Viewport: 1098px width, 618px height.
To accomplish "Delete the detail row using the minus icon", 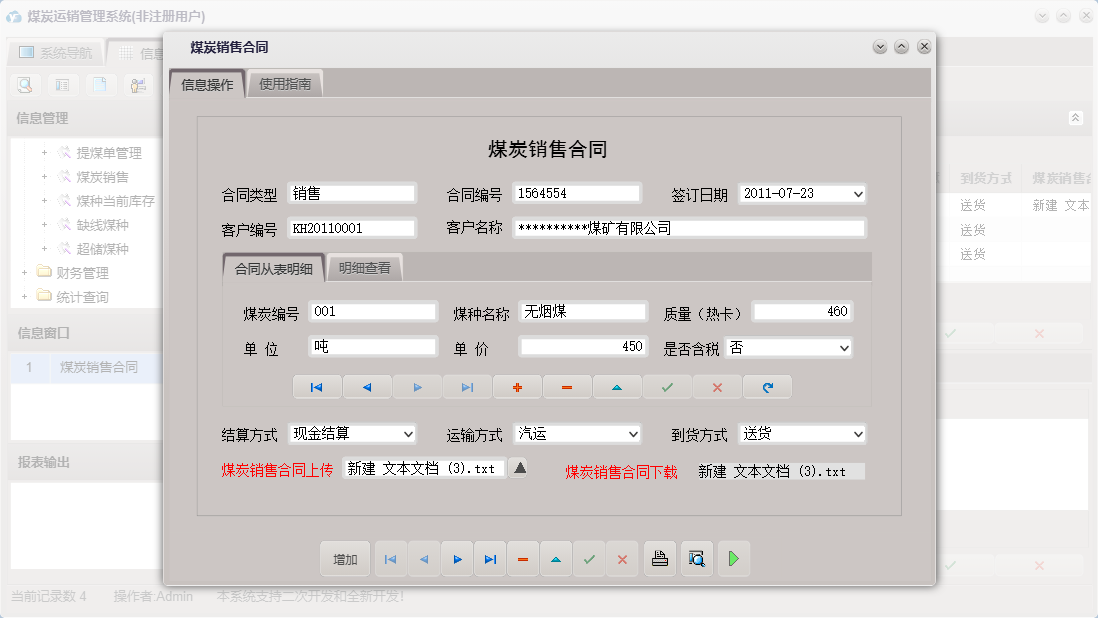I will (567, 386).
